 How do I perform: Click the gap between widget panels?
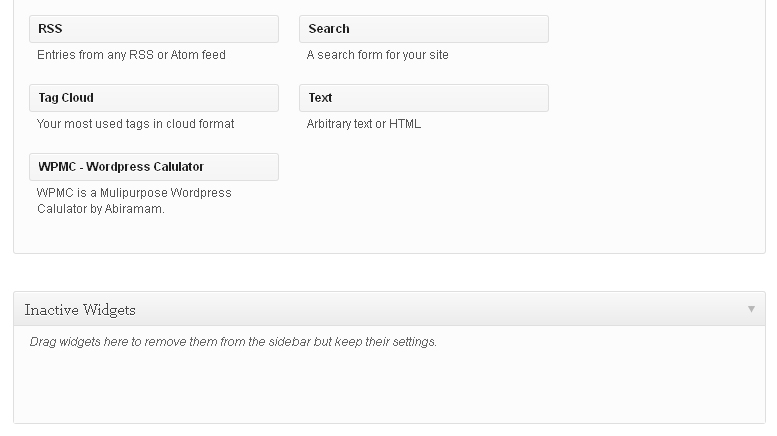click(389, 272)
